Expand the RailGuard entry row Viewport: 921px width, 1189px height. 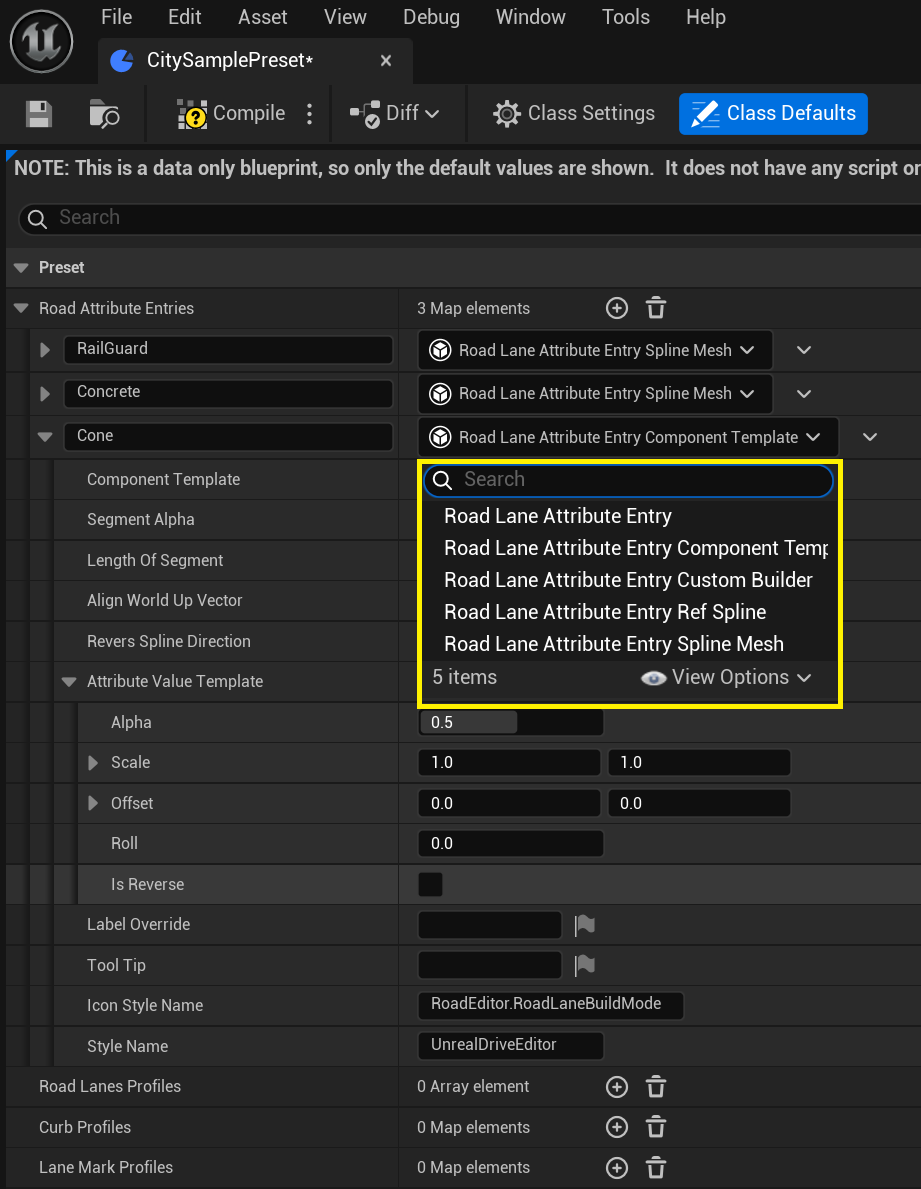tap(45, 350)
